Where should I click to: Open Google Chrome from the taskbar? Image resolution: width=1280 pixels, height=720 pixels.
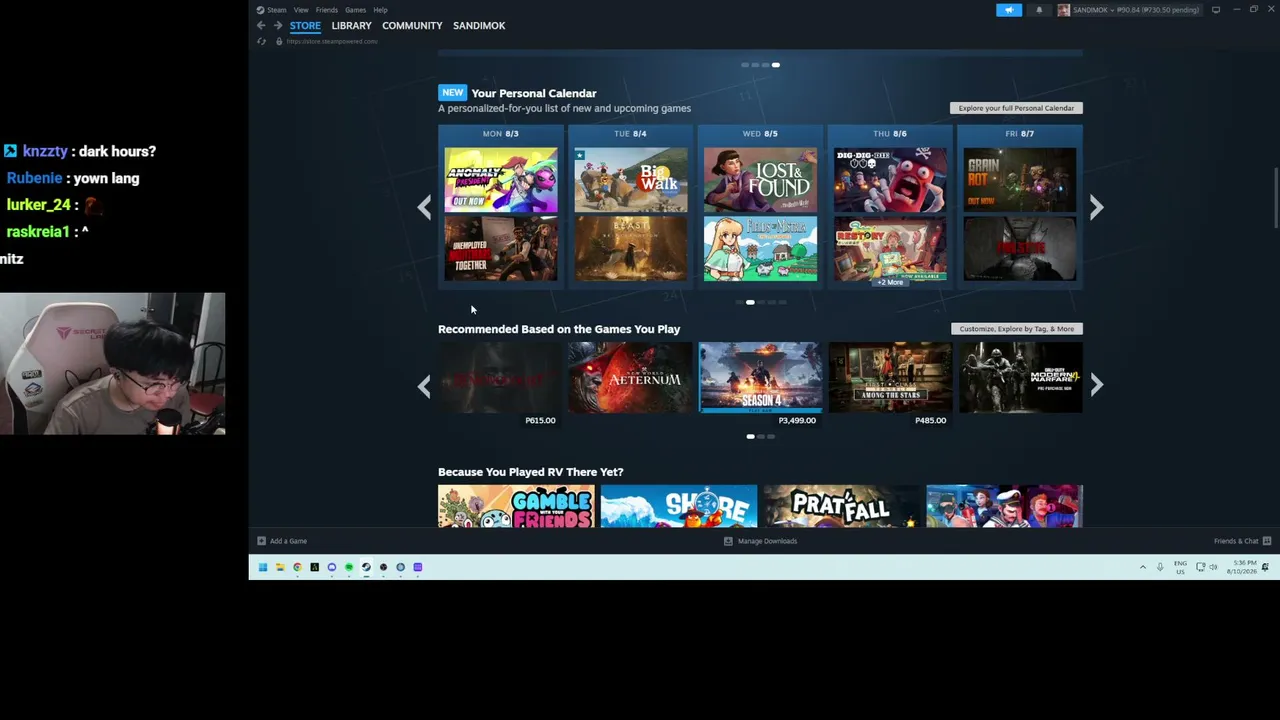click(297, 567)
